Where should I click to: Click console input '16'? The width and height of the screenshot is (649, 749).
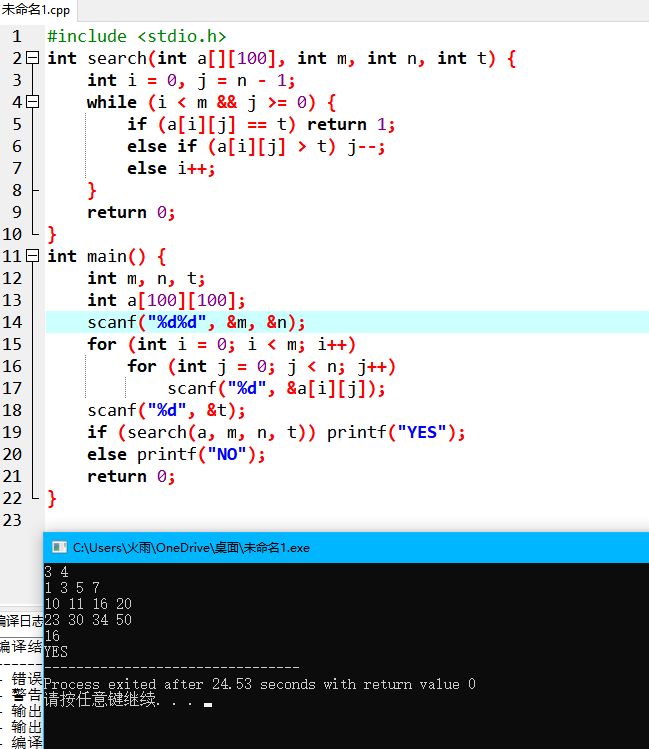pyautogui.click(x=52, y=636)
